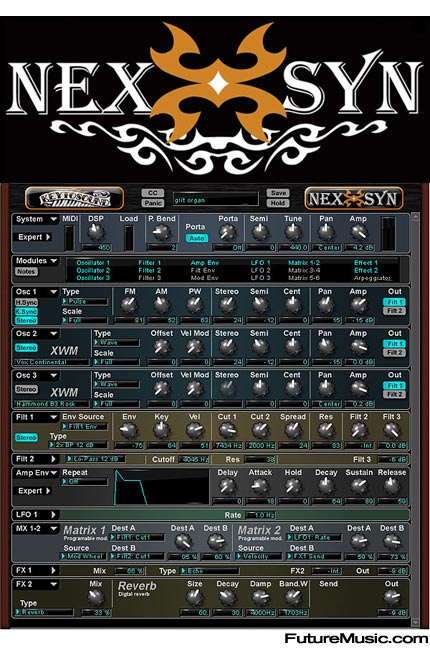This screenshot has width=430, height=658.
Task: Select the preset name field 'grit organ'
Action: click(x=216, y=200)
